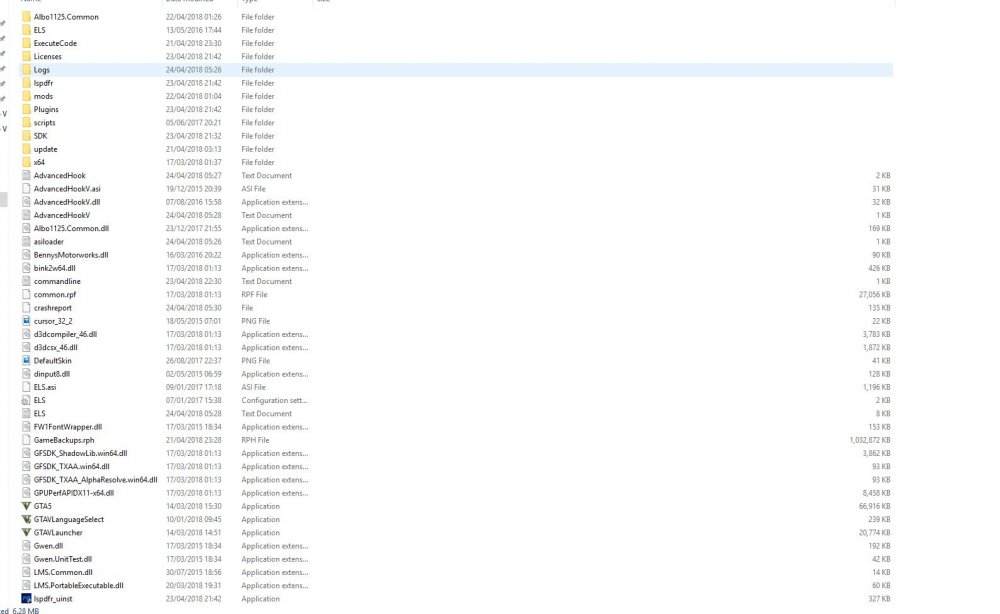
Task: Select the highlighted Logs folder icon
Action: click(x=26, y=69)
